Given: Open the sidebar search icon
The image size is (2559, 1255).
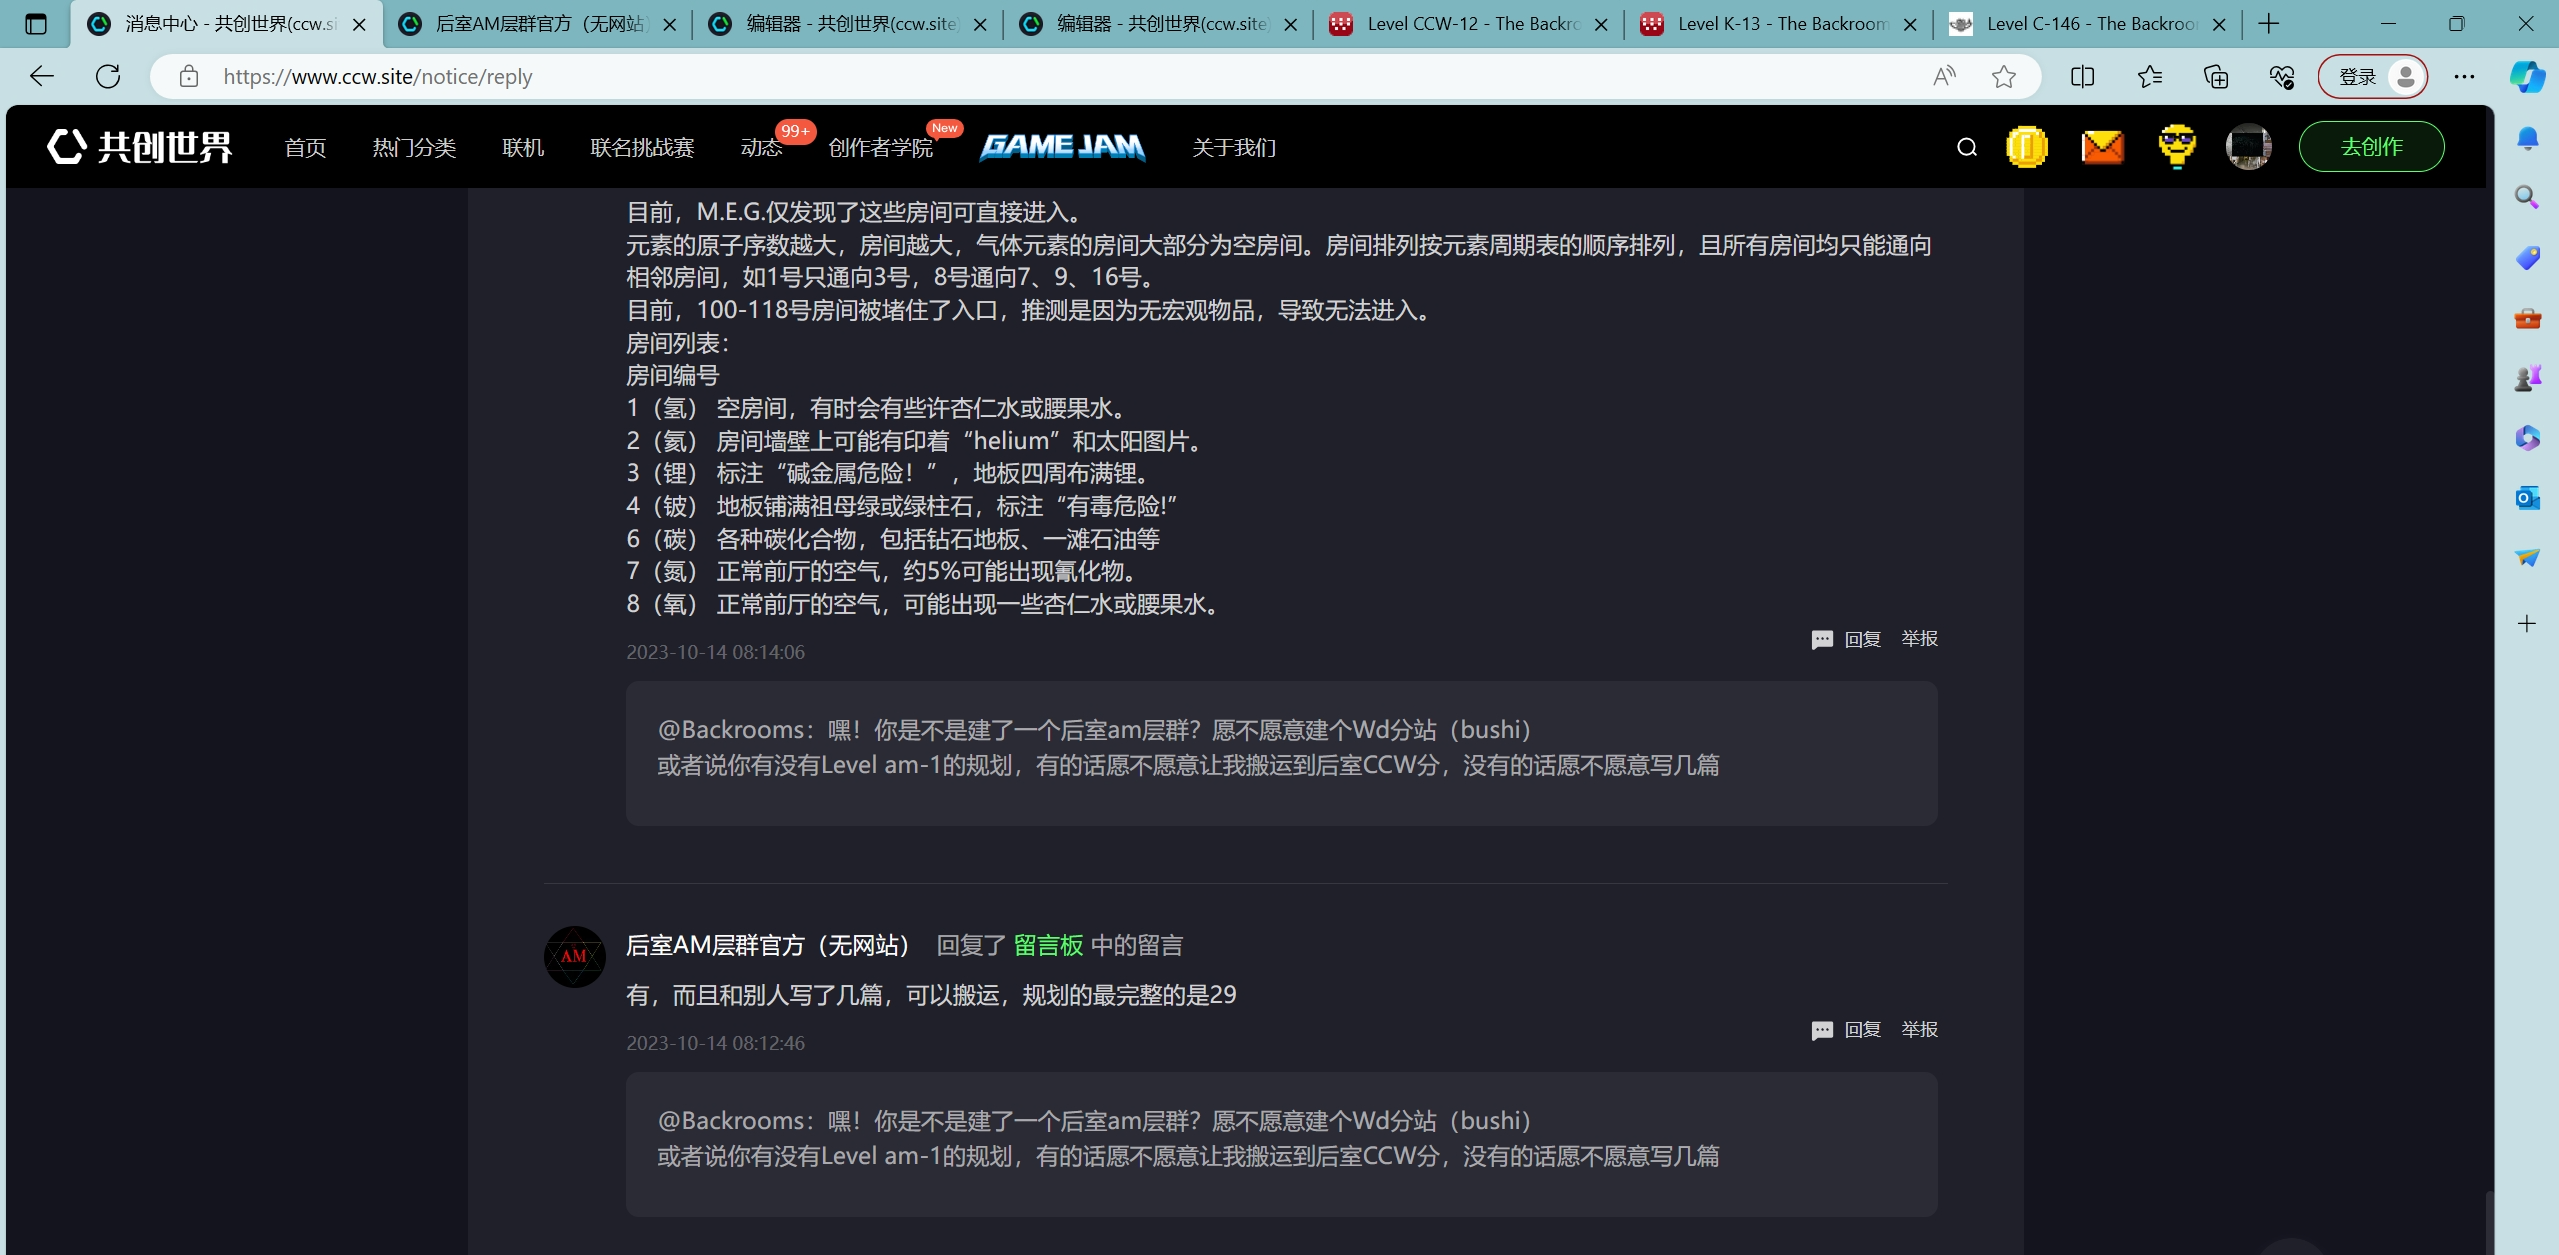Looking at the screenshot, I should 2527,197.
